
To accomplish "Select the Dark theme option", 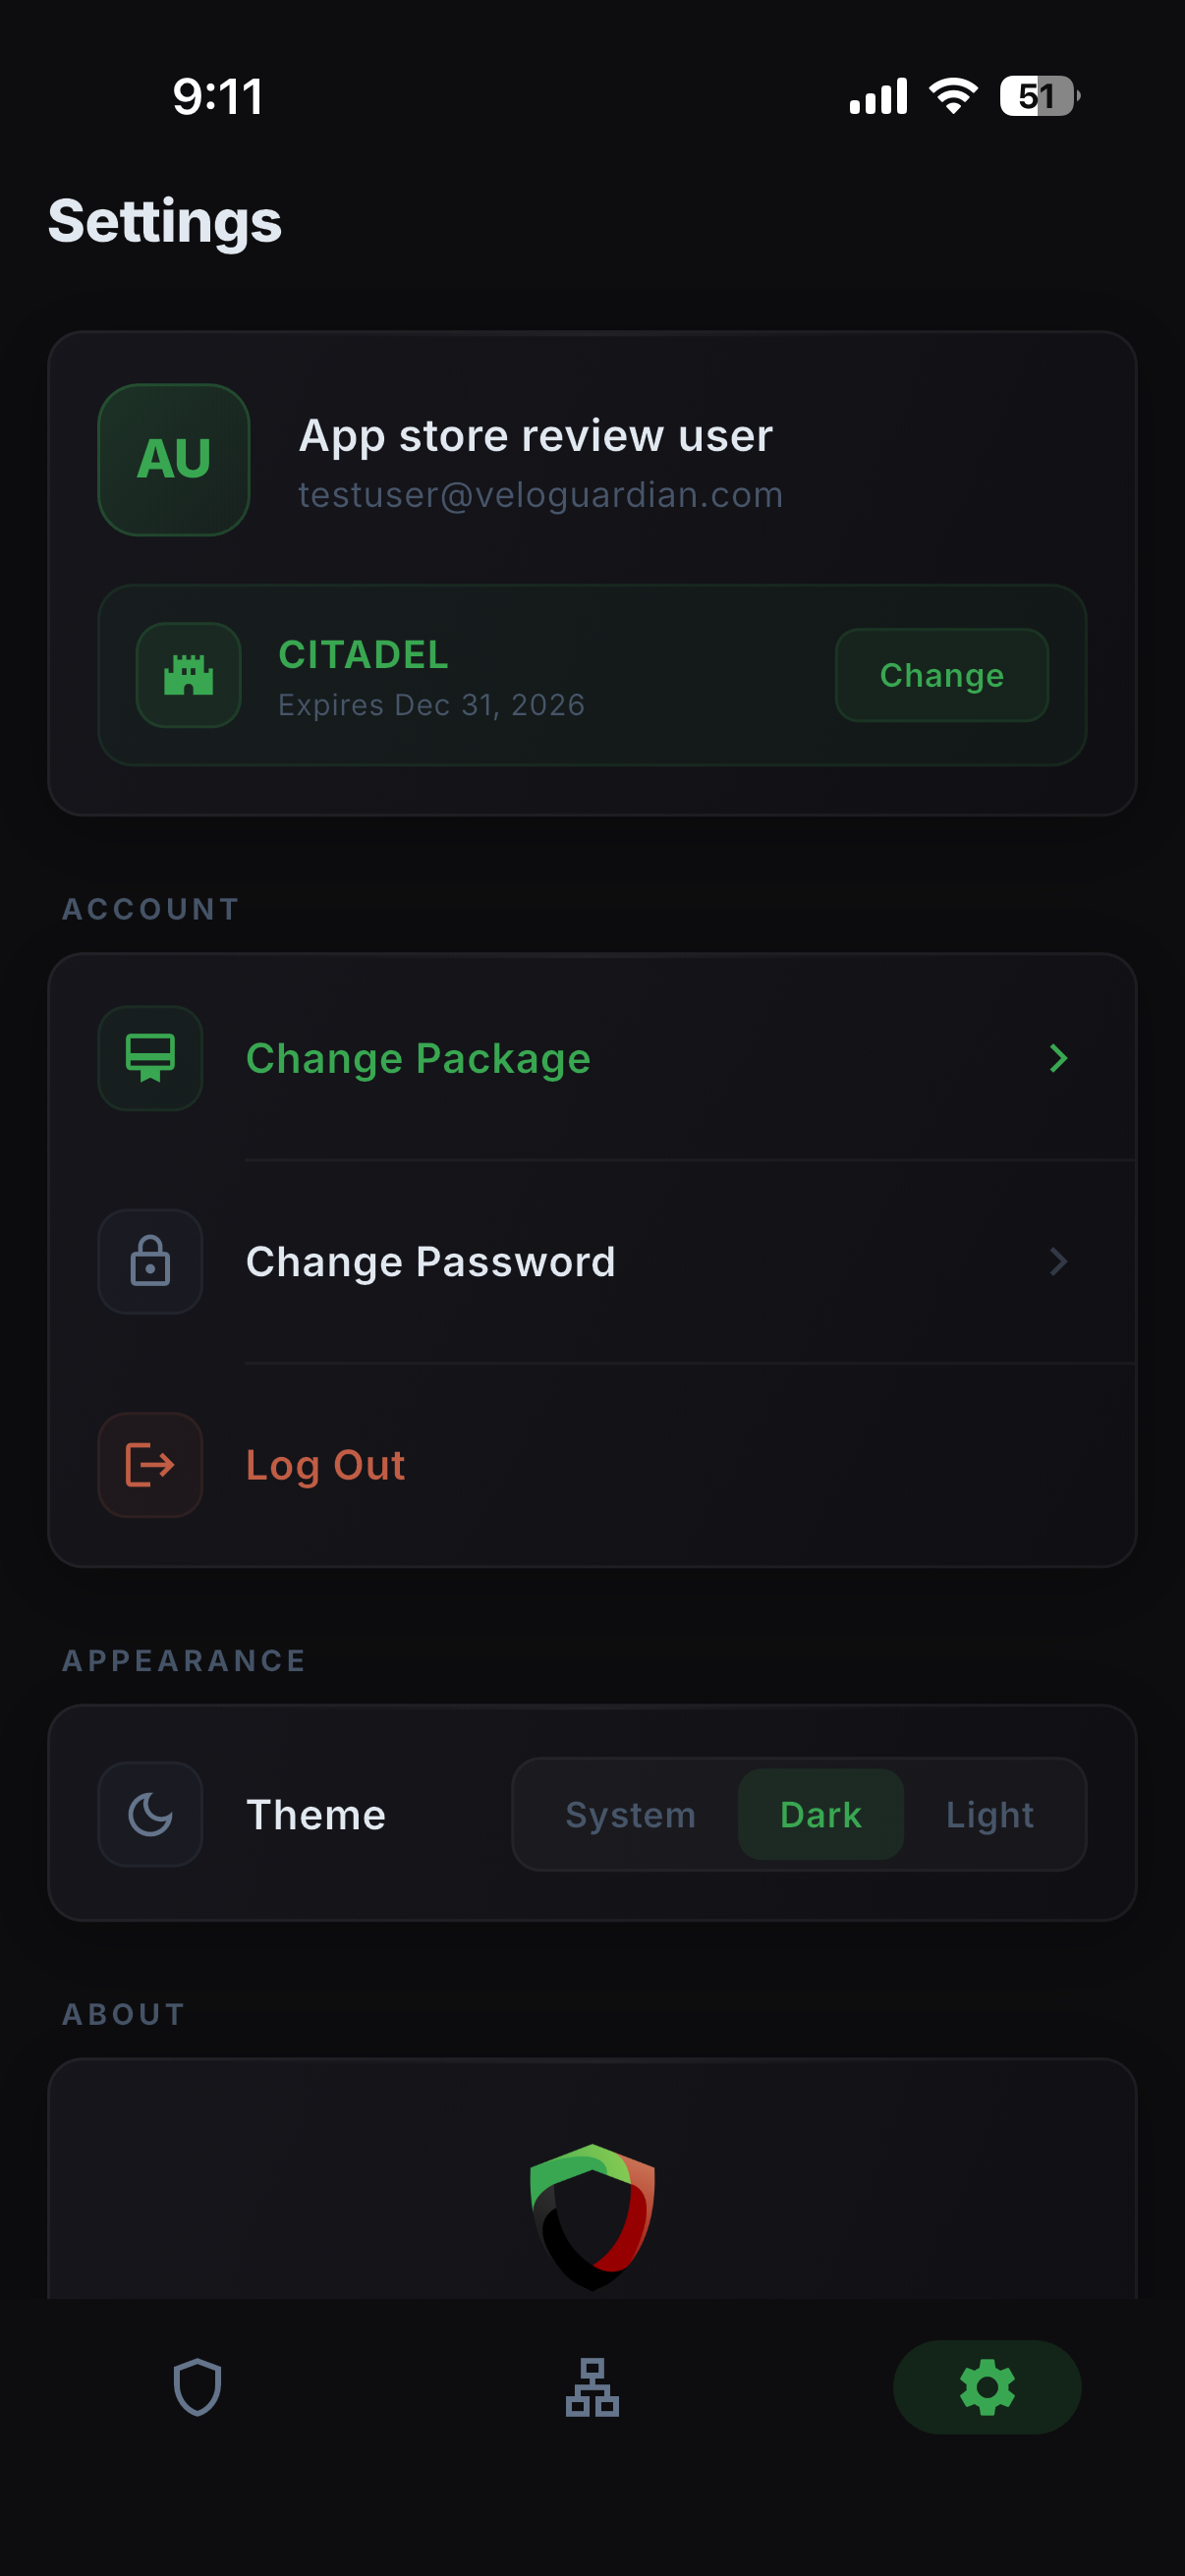I will (819, 1813).
